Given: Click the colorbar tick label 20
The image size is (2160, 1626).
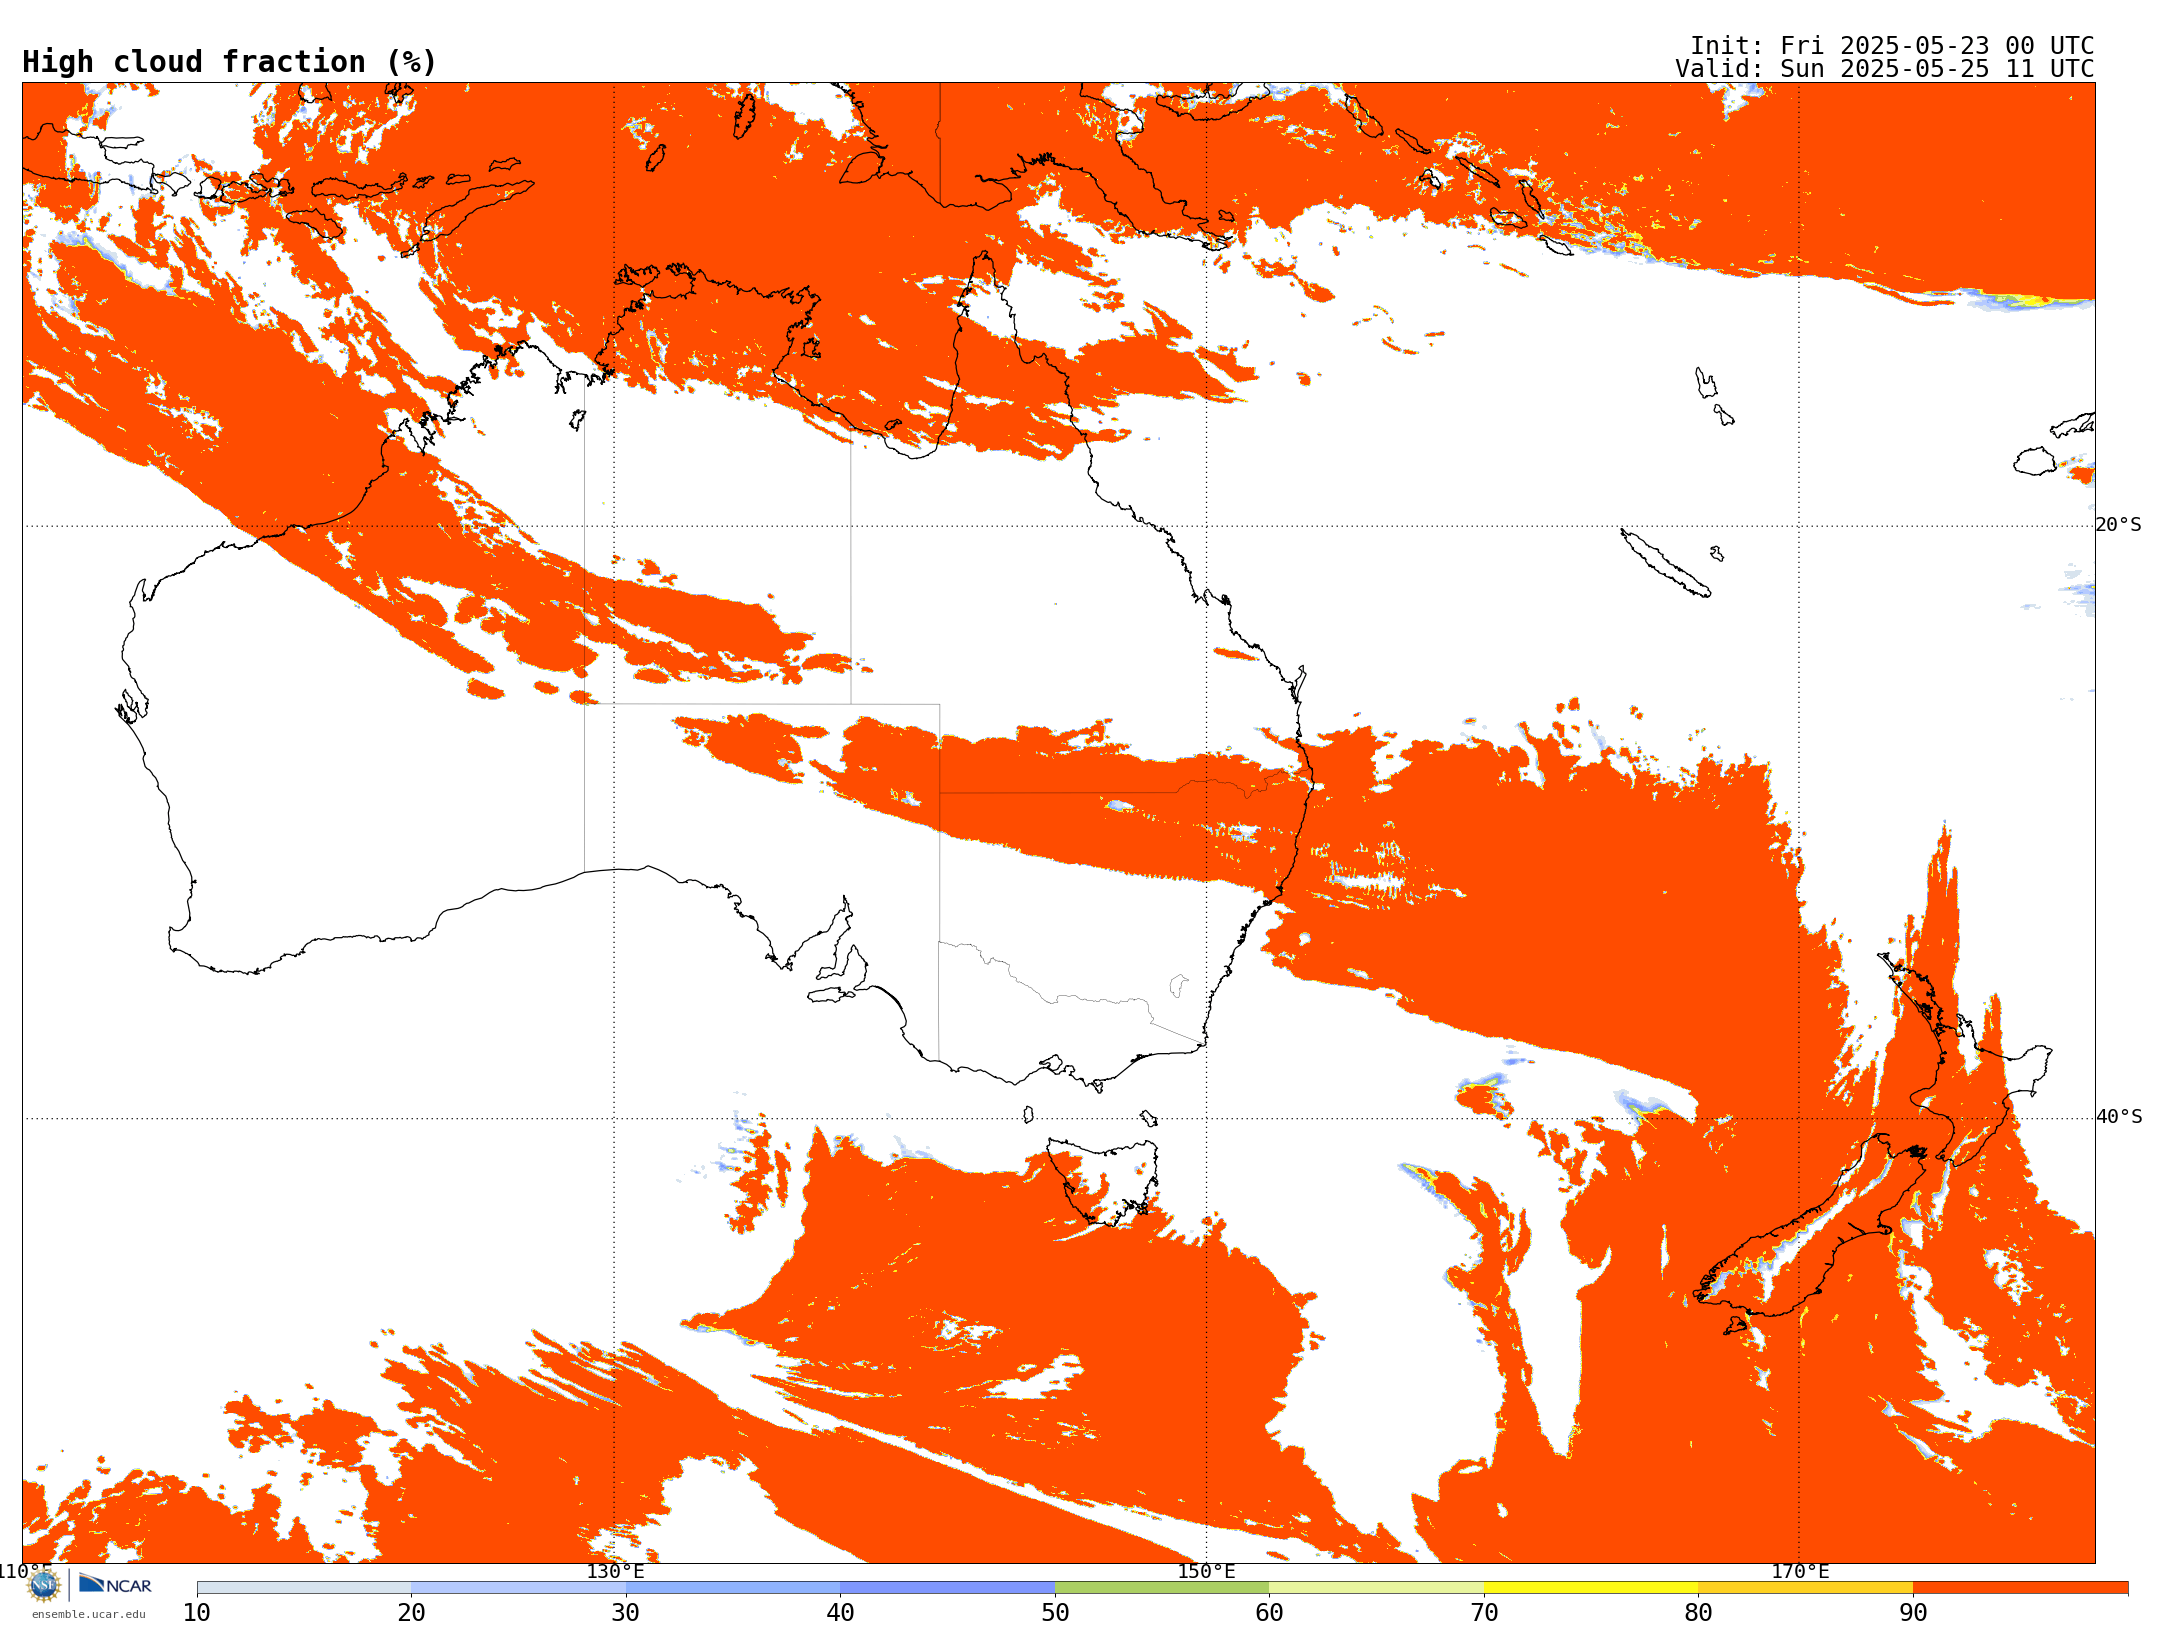Looking at the screenshot, I should (x=411, y=1613).
